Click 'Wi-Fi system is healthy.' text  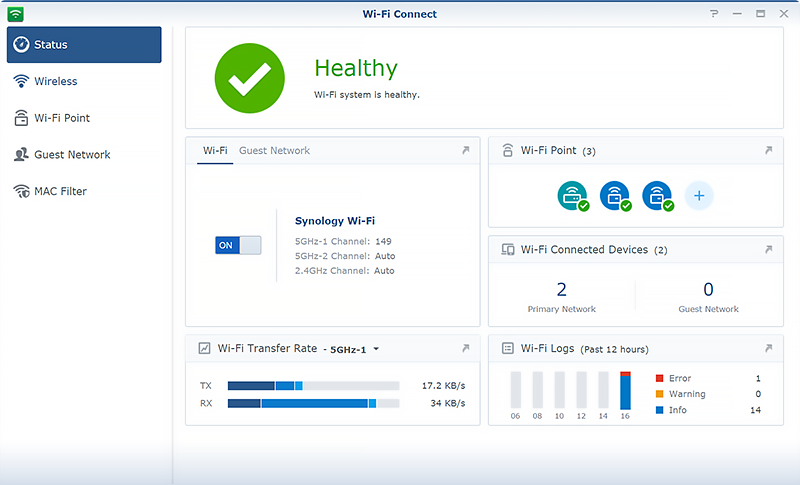[x=367, y=95]
